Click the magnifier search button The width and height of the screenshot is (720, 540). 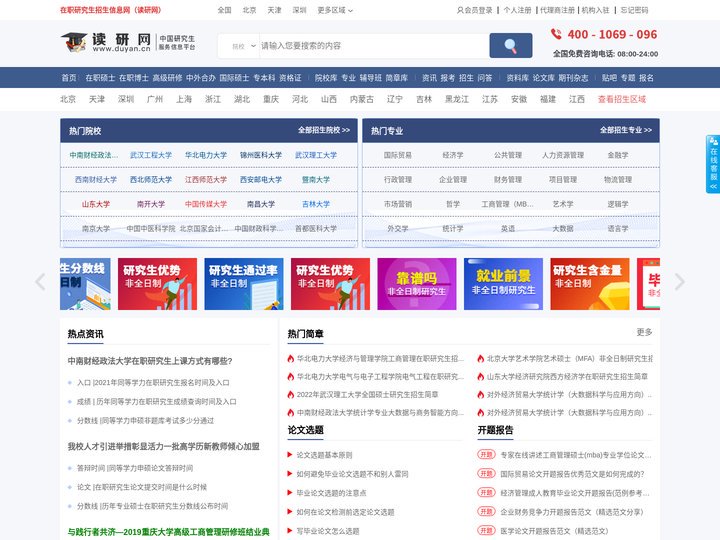[x=511, y=45]
